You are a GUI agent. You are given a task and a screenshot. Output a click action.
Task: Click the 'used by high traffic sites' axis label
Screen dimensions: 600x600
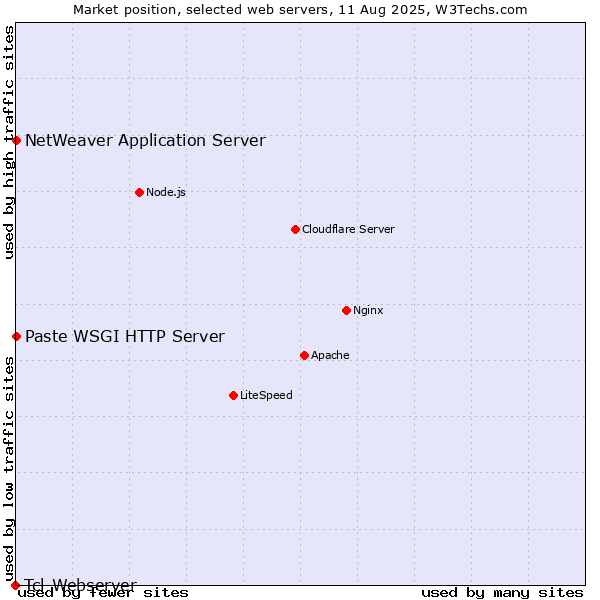(9, 142)
